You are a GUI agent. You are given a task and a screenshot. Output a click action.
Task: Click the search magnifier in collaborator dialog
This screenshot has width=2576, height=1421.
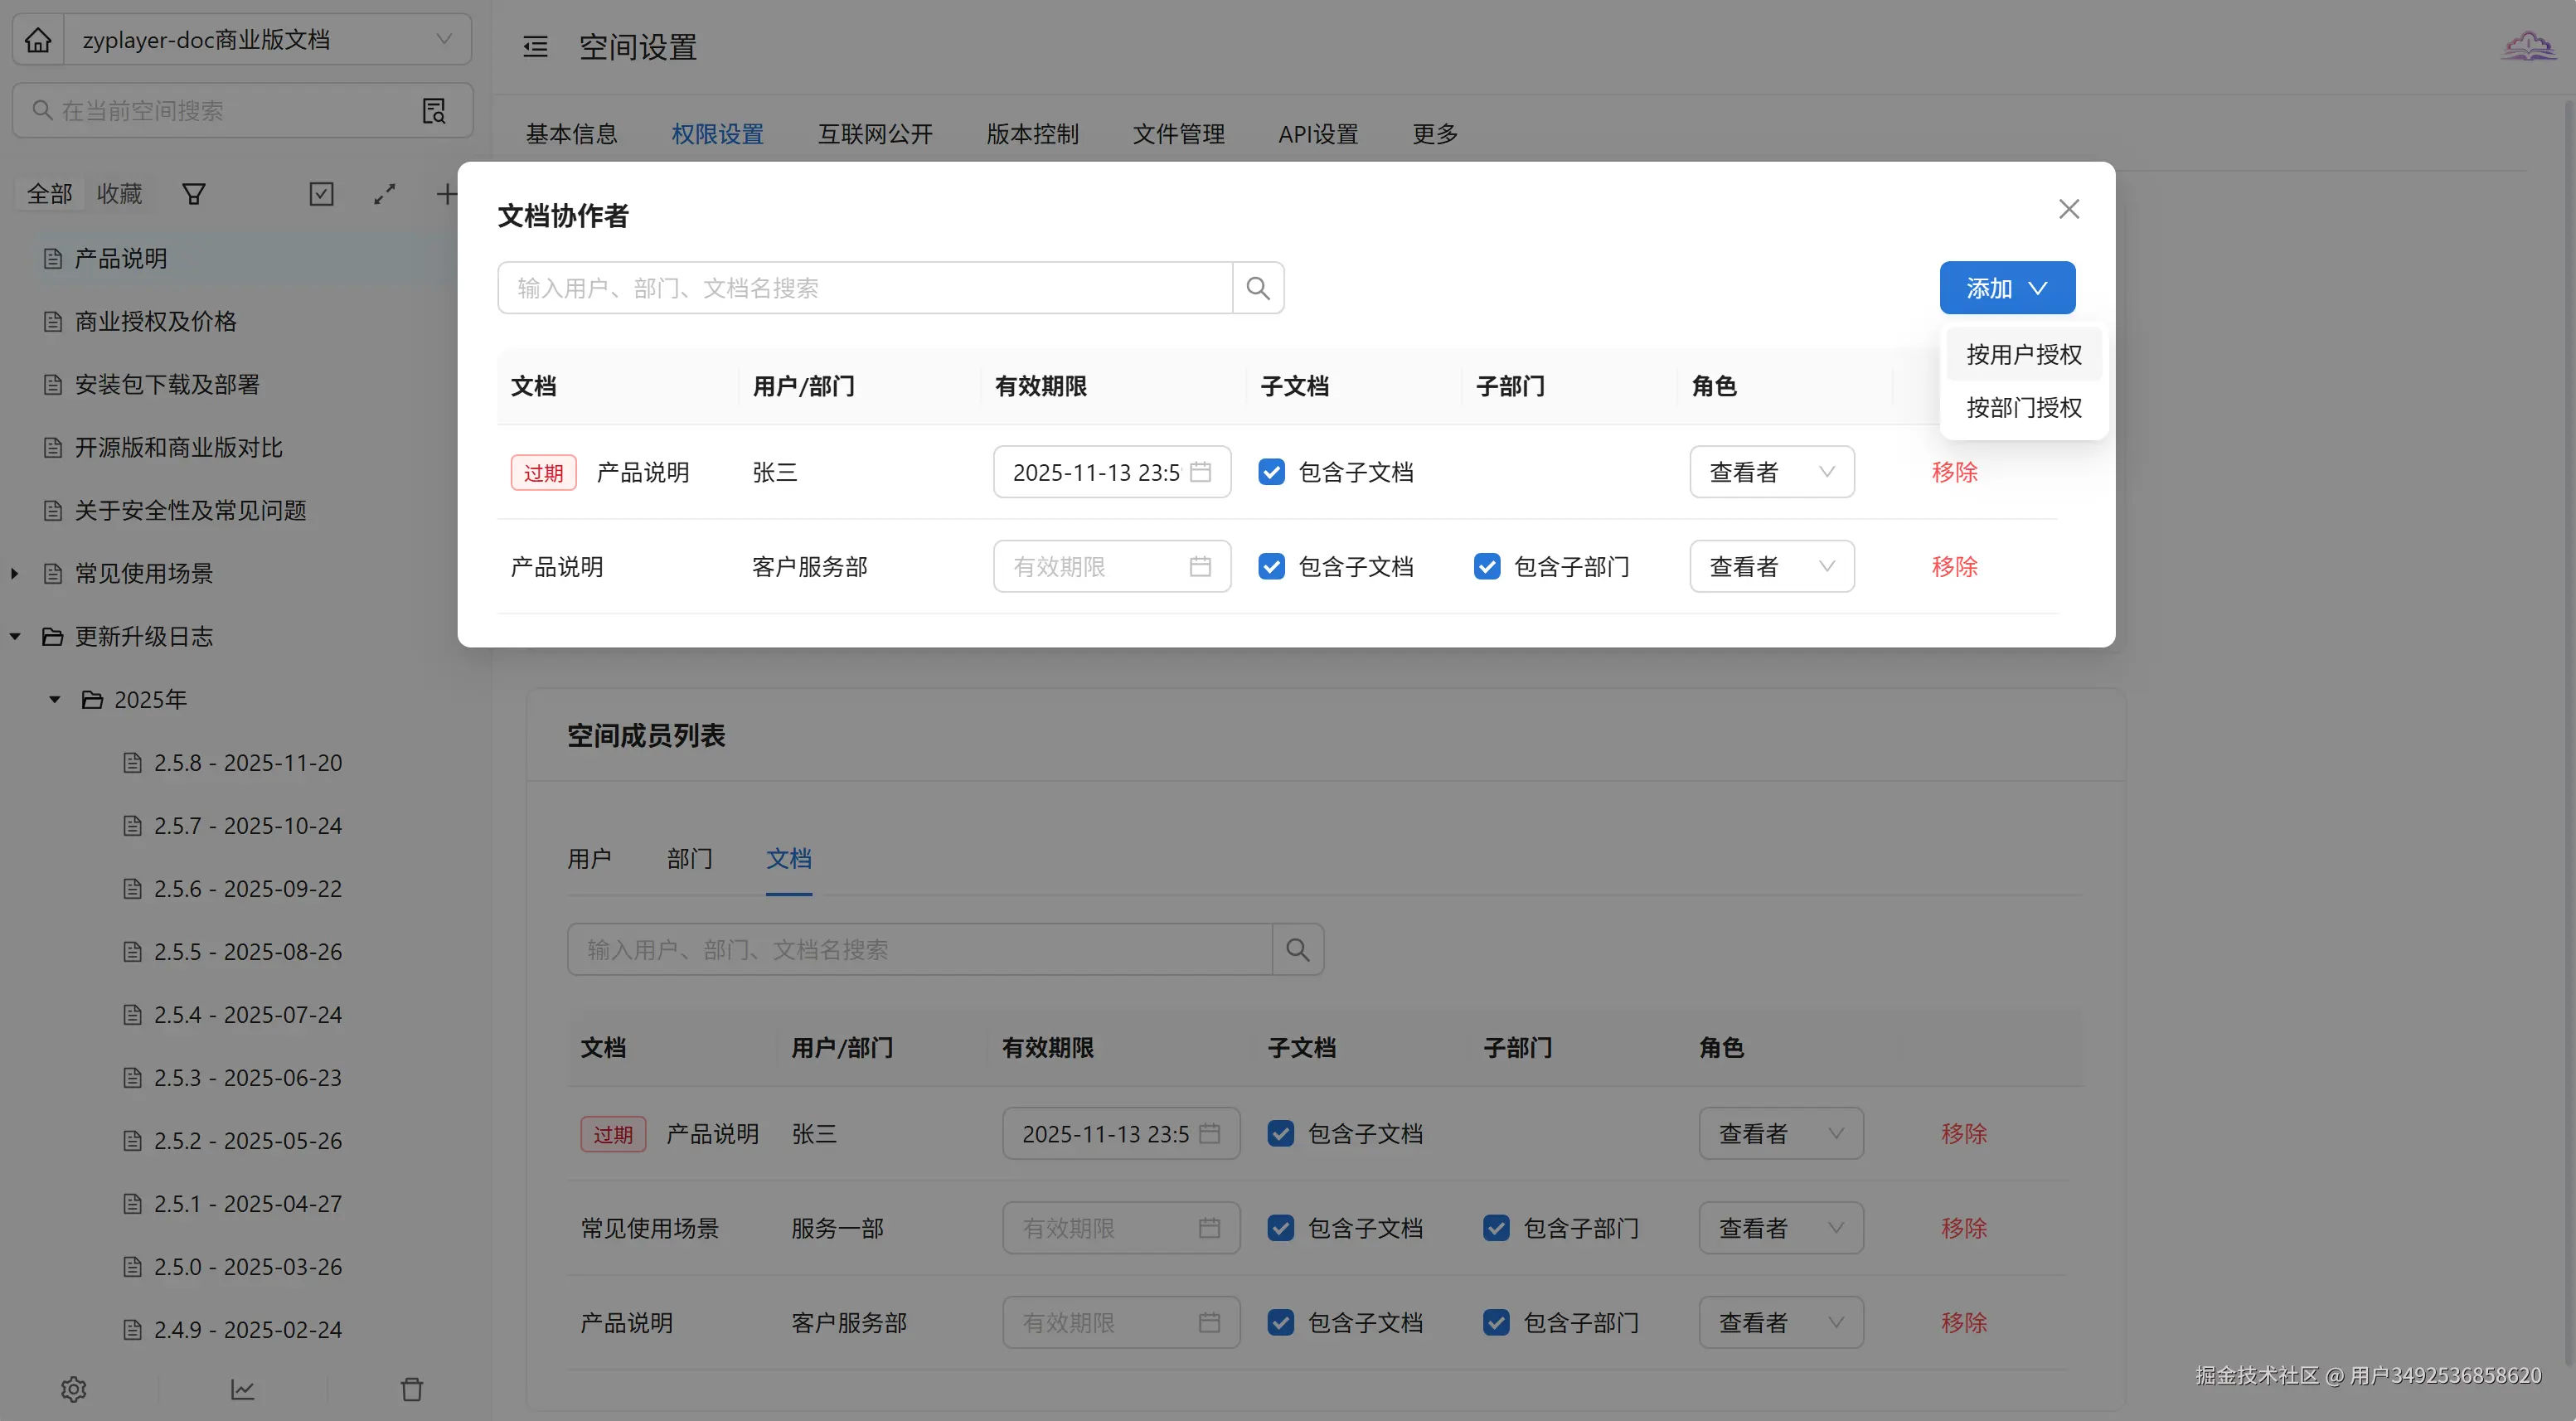(1258, 288)
